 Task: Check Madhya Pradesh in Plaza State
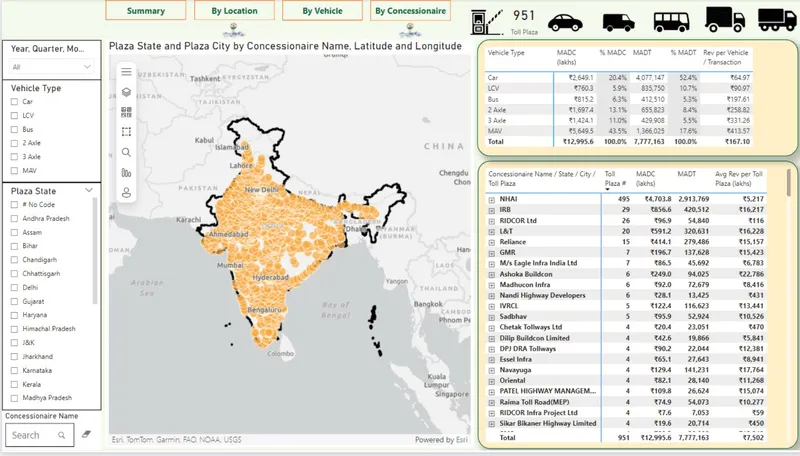point(14,398)
